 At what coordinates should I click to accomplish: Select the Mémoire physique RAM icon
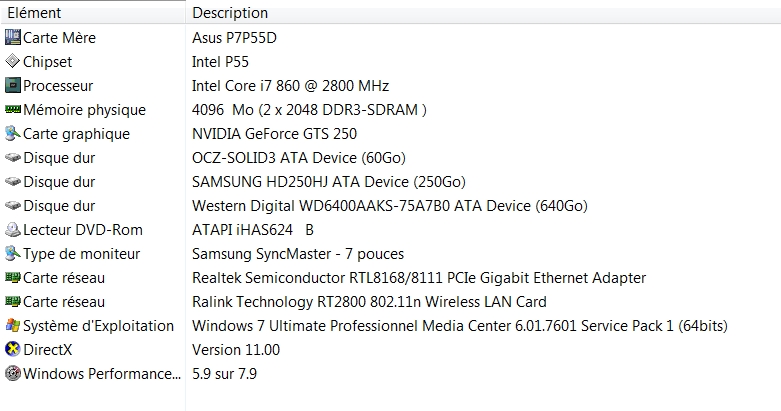12,109
